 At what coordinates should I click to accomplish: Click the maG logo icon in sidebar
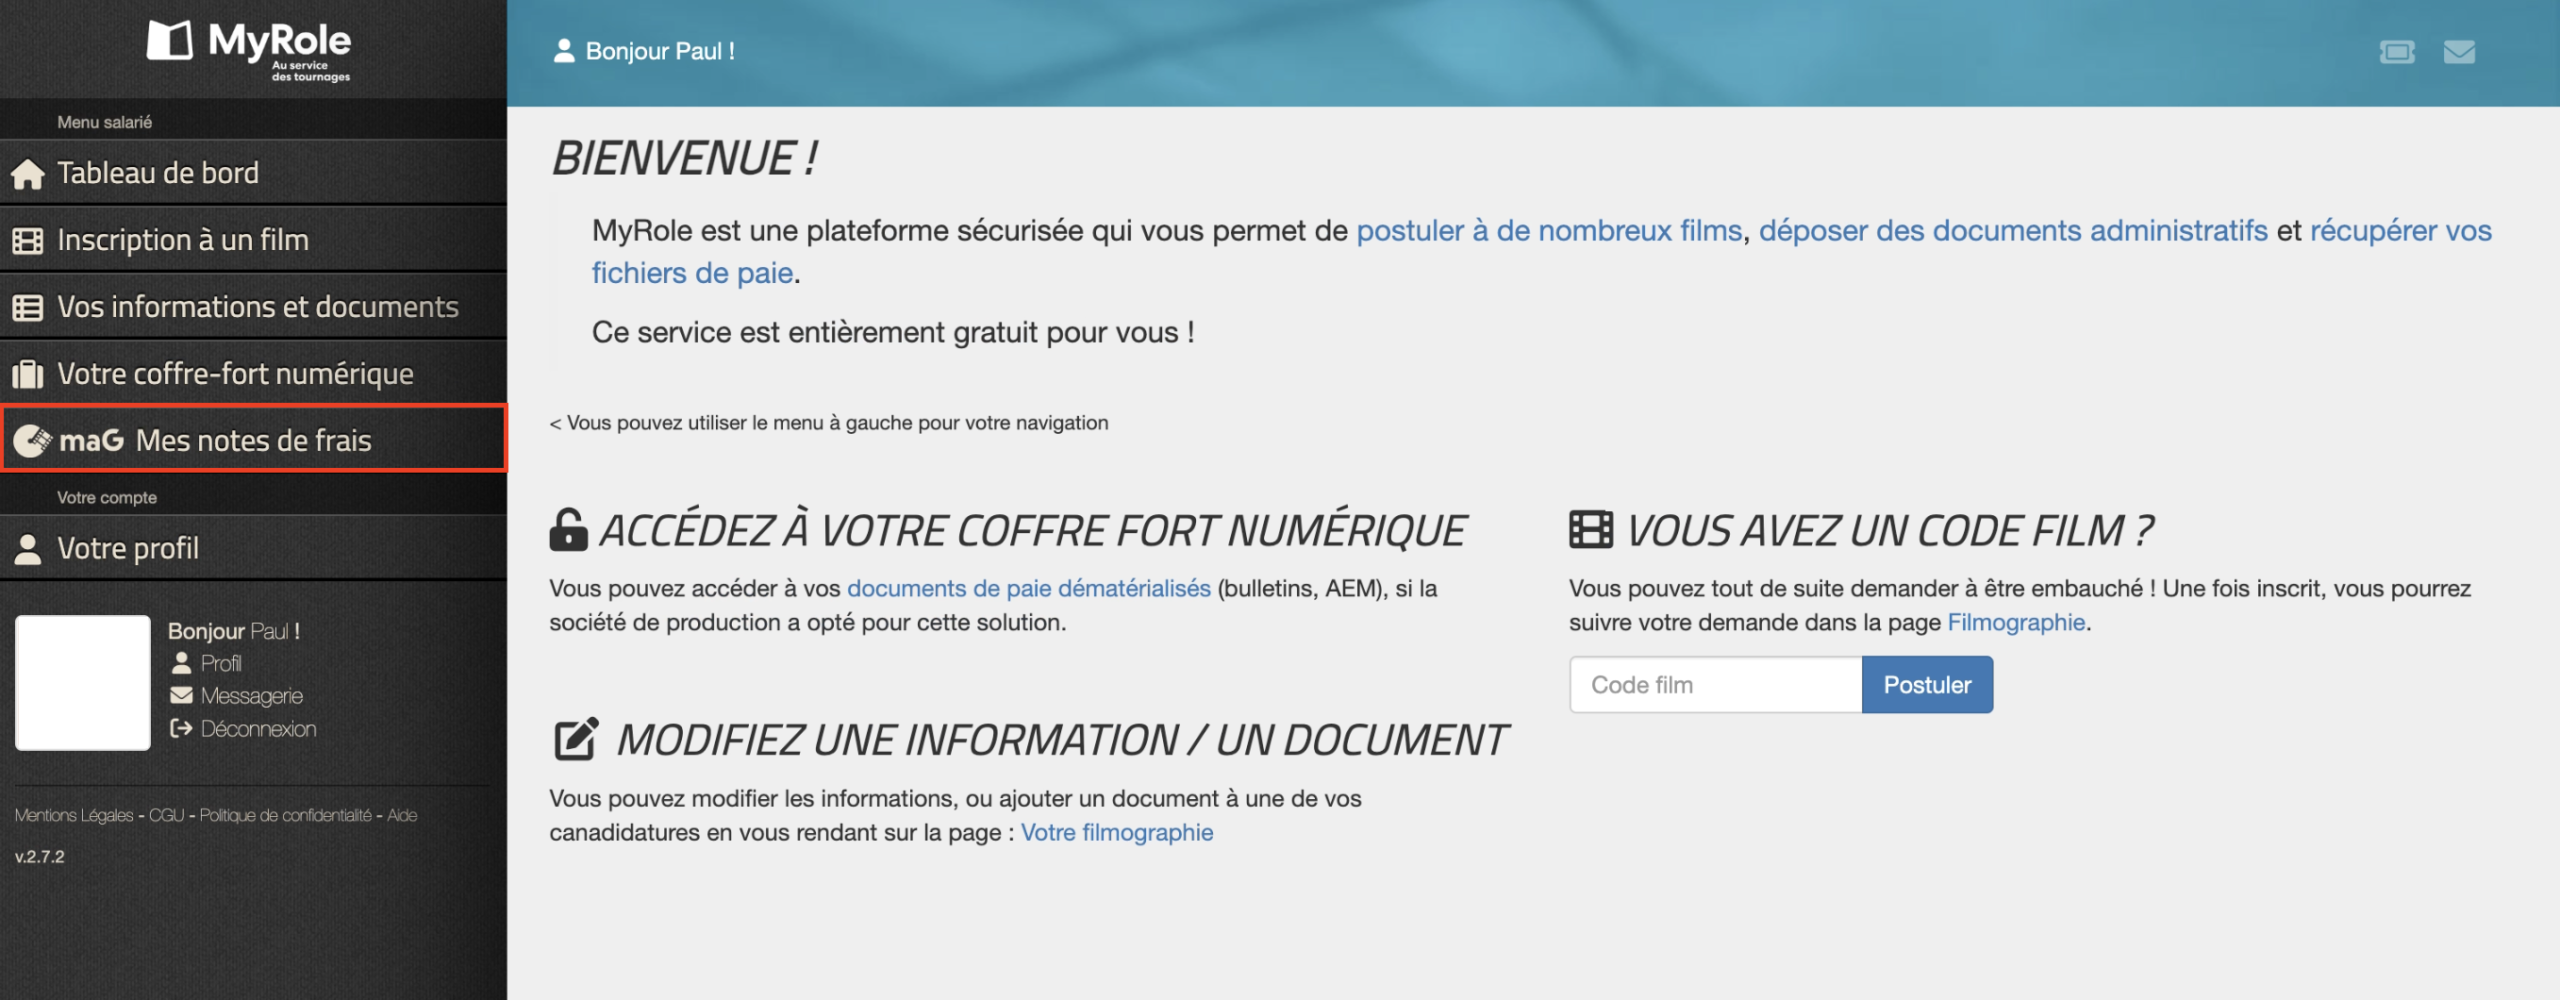(x=32, y=440)
